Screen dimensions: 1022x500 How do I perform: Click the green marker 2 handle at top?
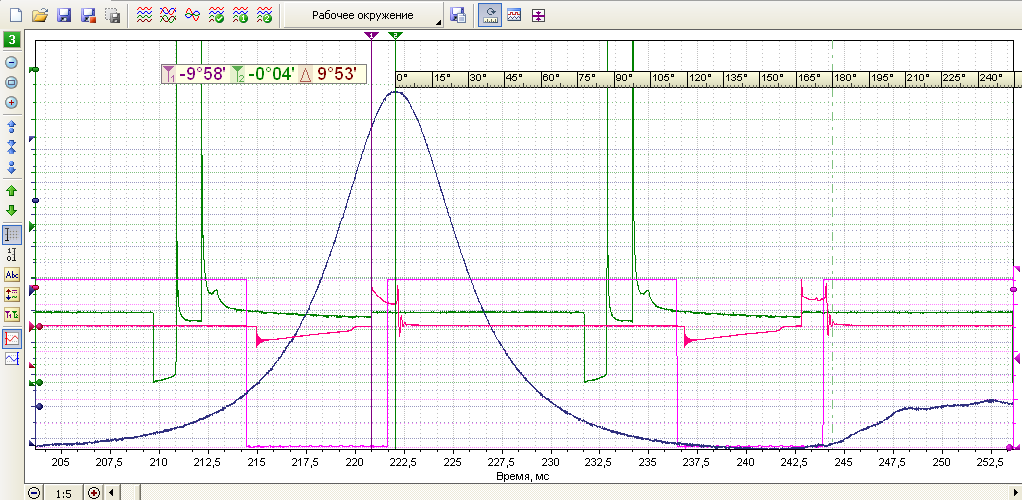(x=396, y=35)
